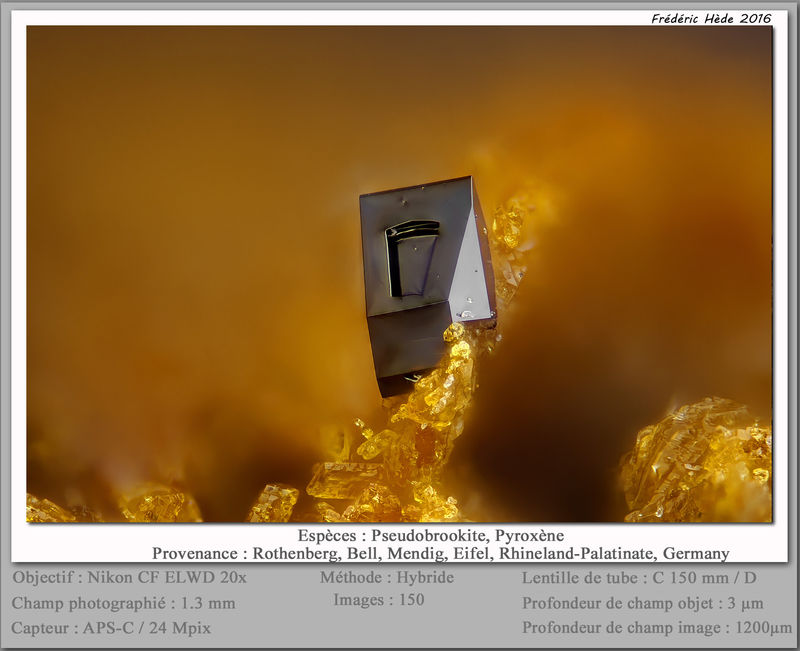The width and height of the screenshot is (800, 651).
Task: Click 'Profondeur de champ image : 1200µm'
Action: [x=657, y=628]
